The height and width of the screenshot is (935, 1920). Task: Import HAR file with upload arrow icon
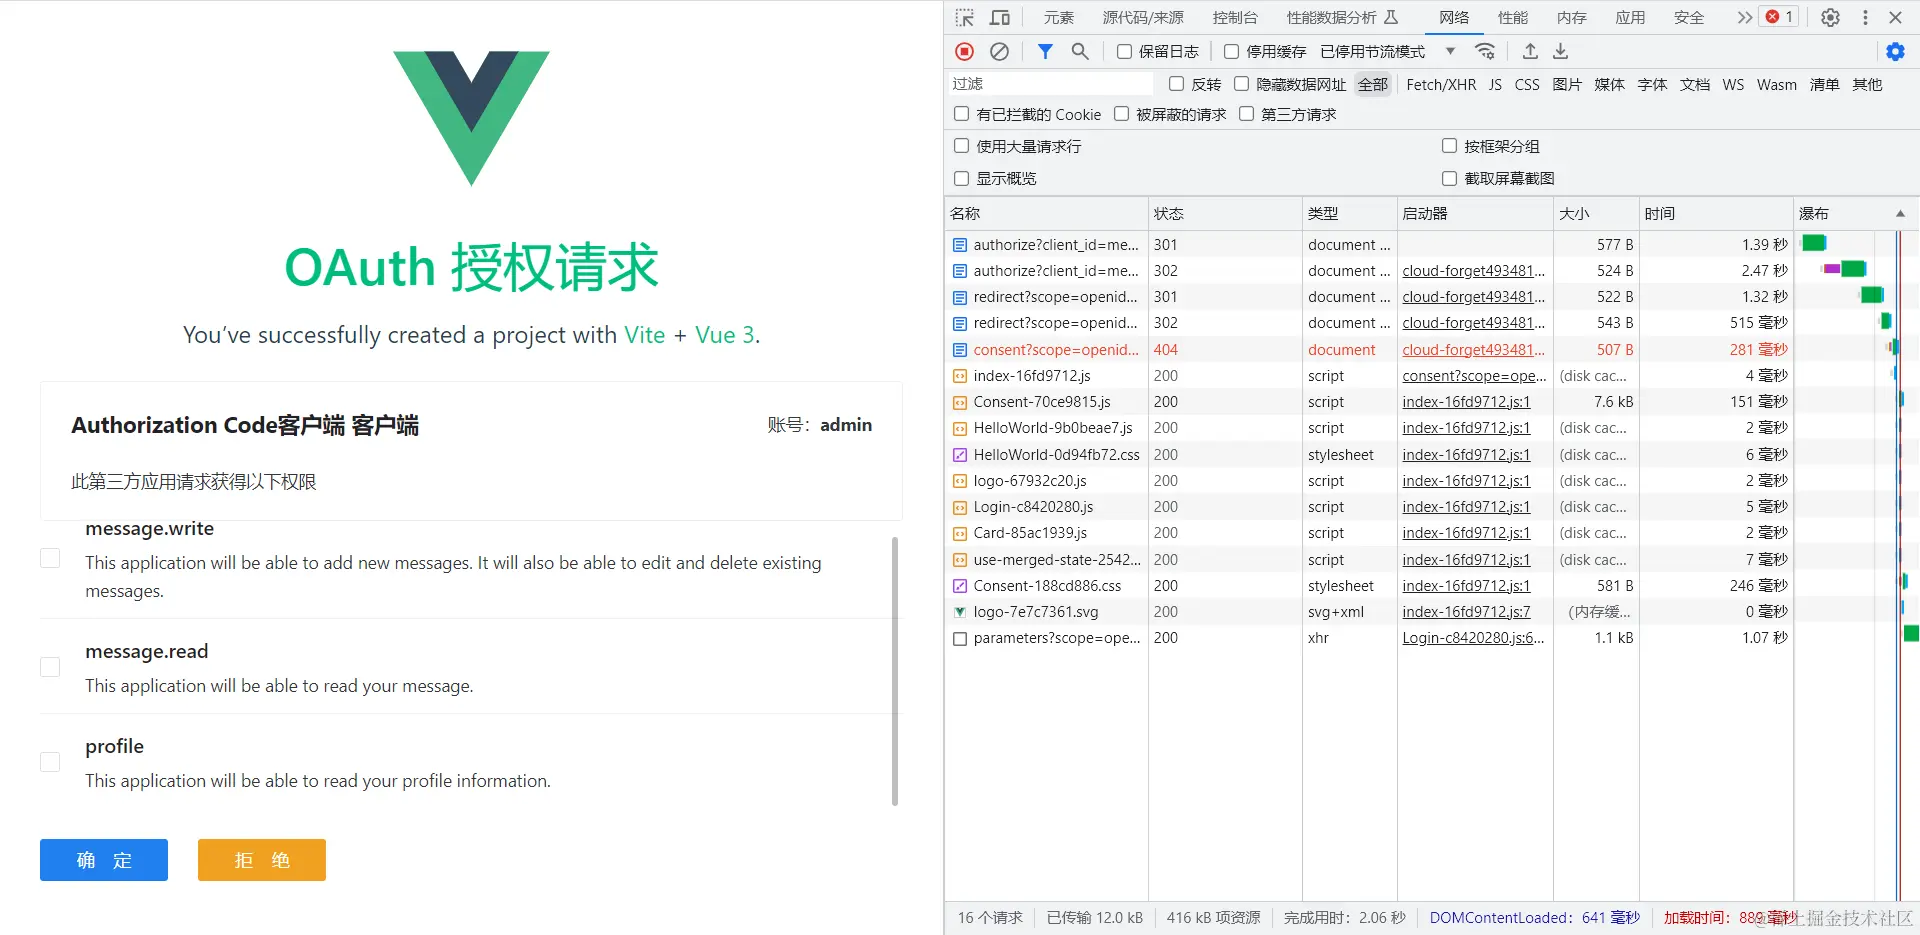click(1530, 51)
